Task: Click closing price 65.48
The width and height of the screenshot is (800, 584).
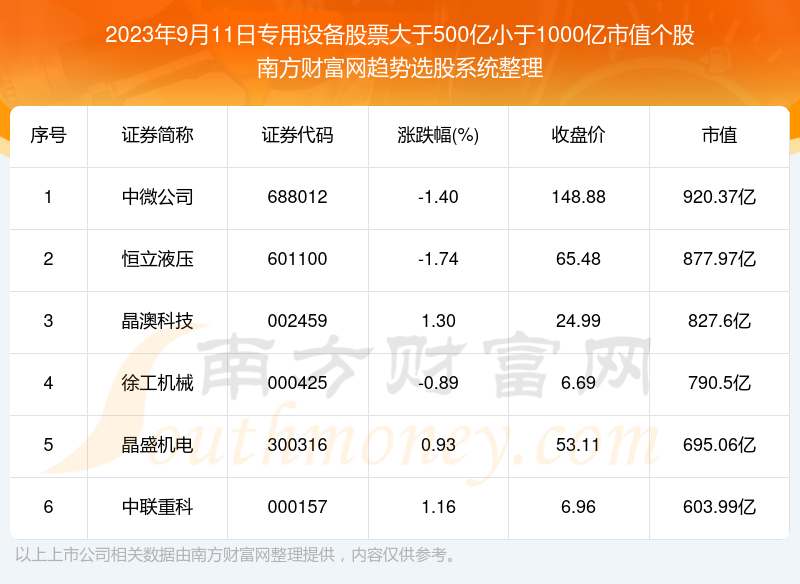Action: point(579,259)
